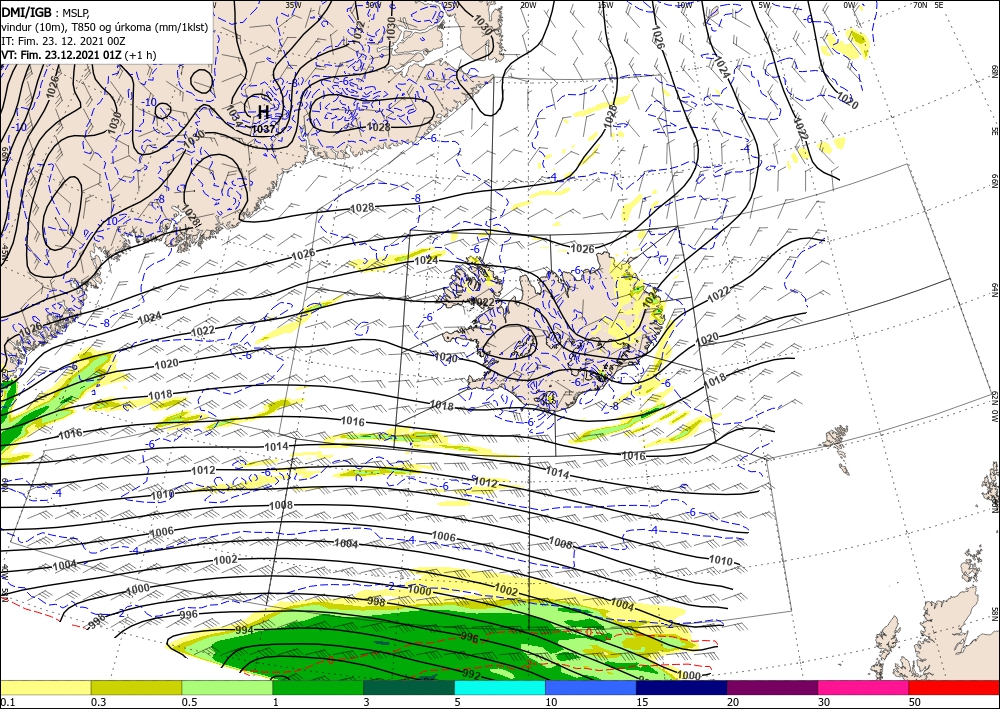
Task: Click the legend value '0.1'
Action: (7, 702)
